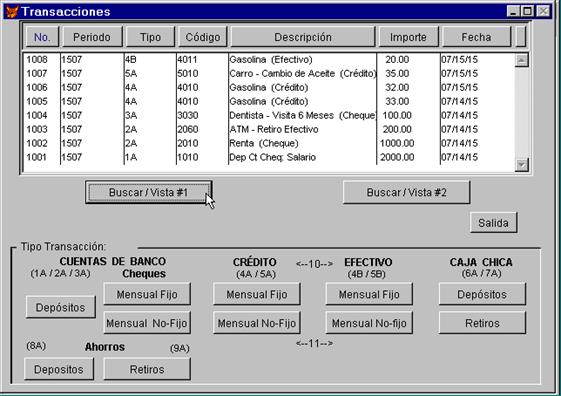Click code 3030 in the list

tap(188, 115)
